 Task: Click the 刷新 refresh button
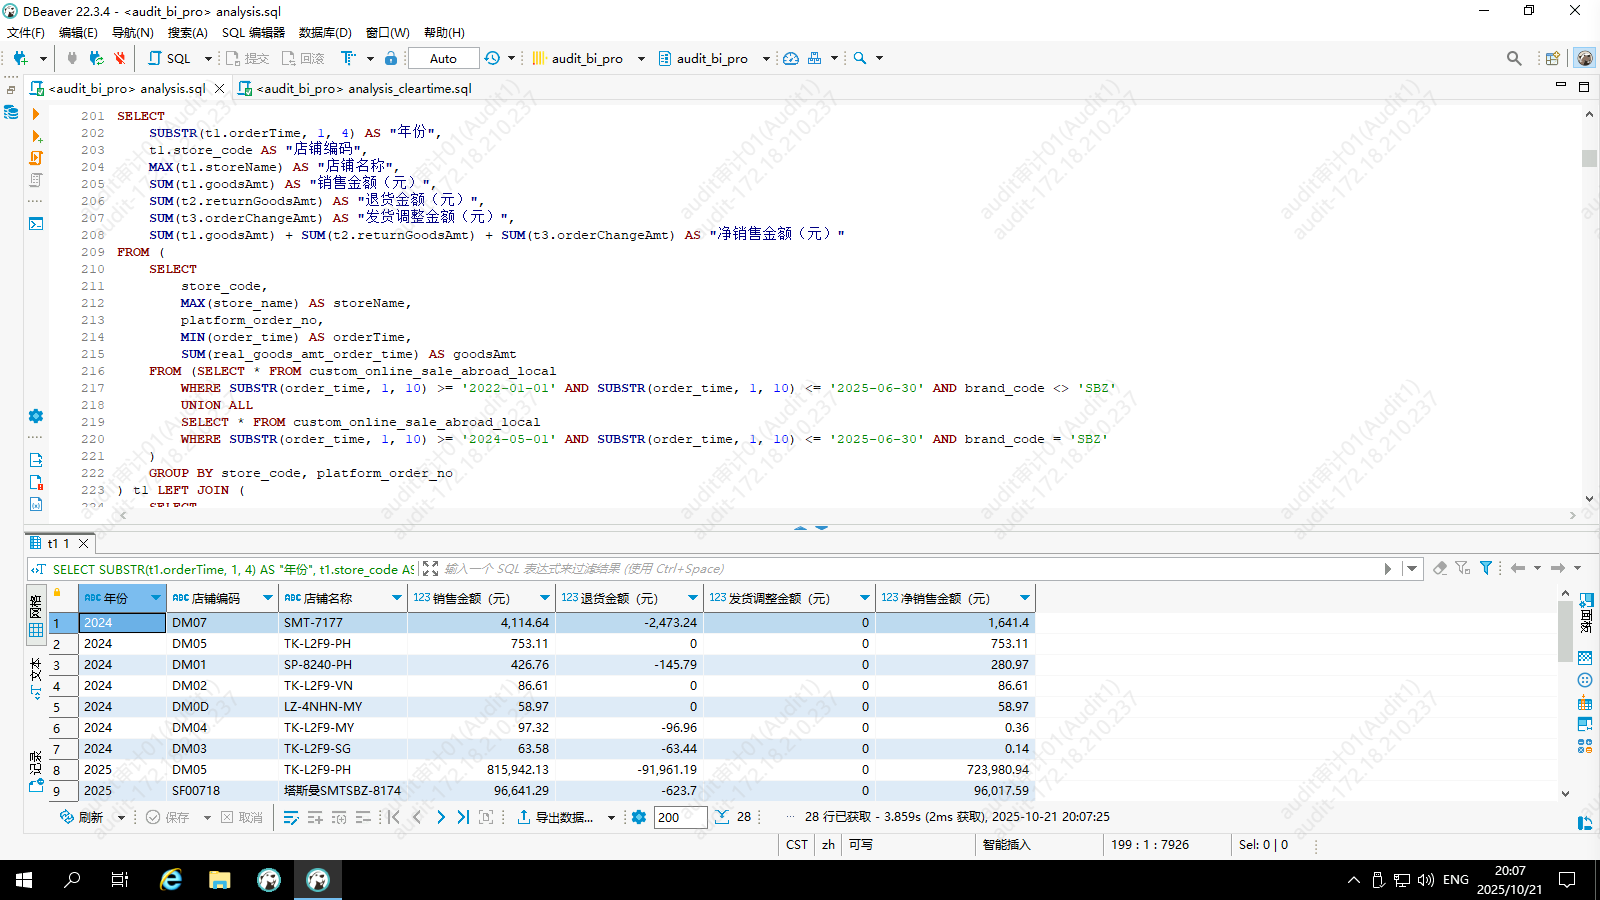[x=82, y=817]
